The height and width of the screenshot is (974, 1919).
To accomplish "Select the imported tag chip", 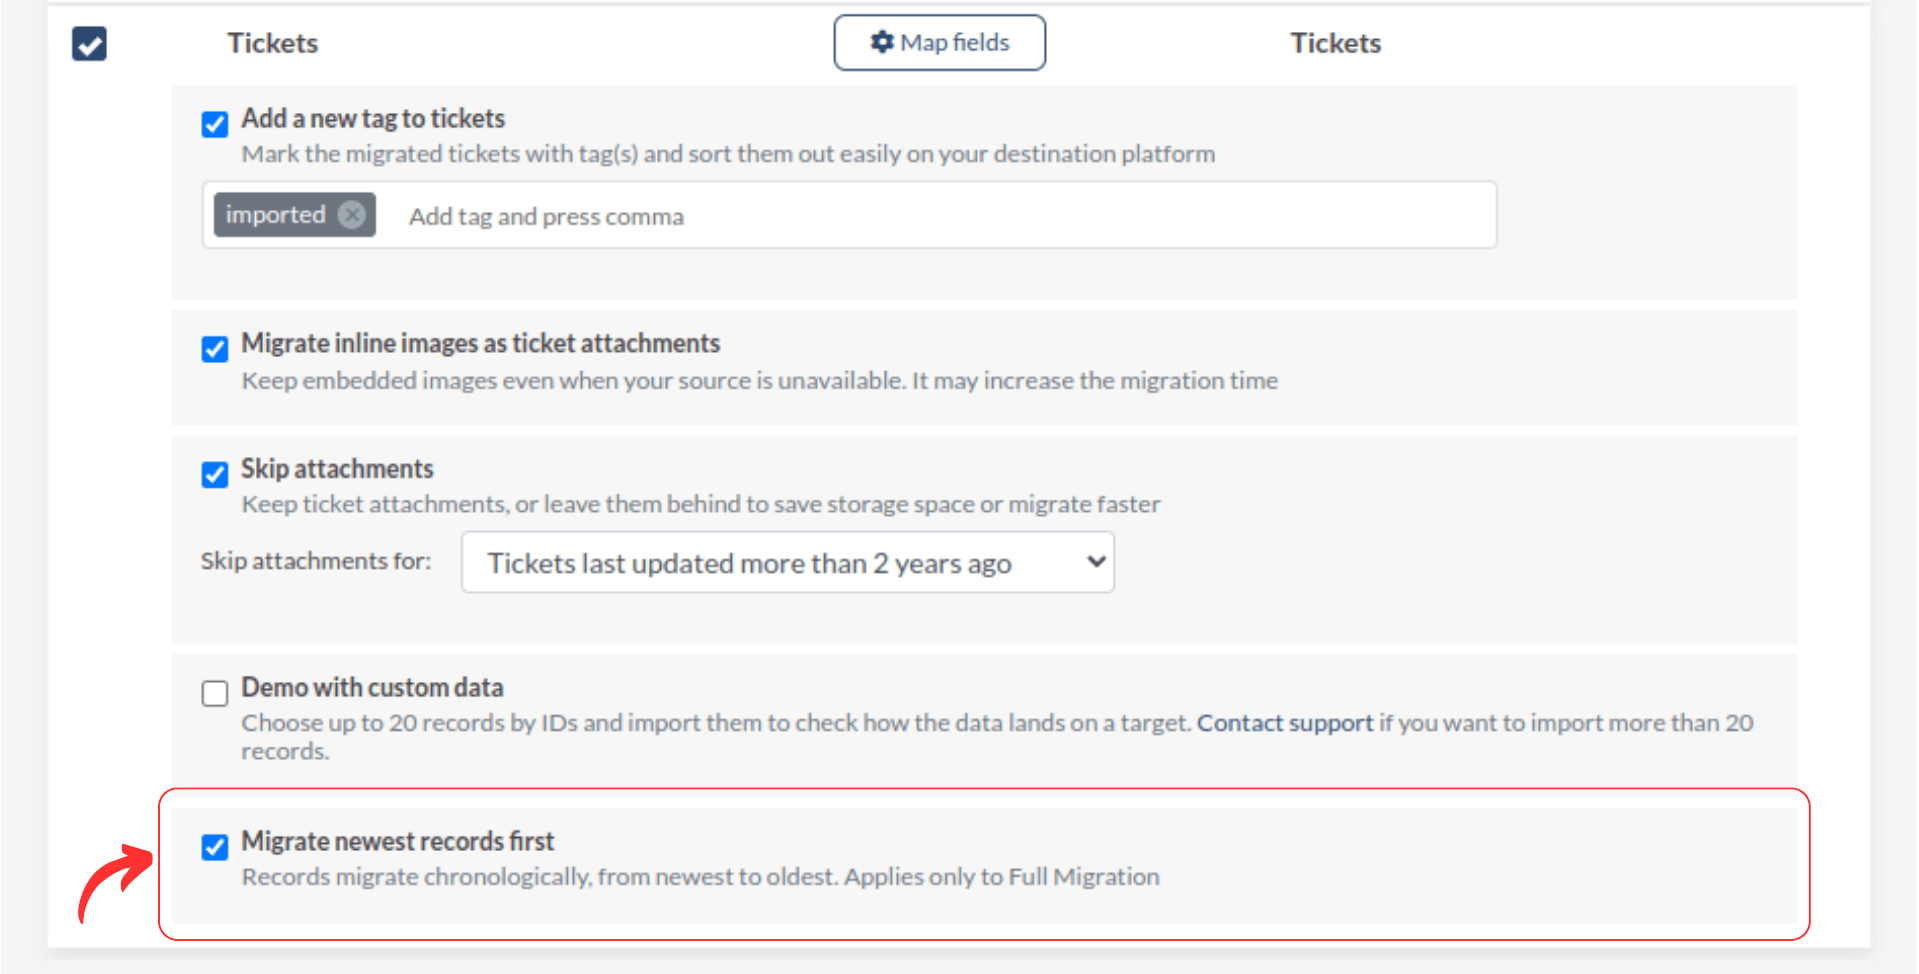I will pyautogui.click(x=276, y=215).
